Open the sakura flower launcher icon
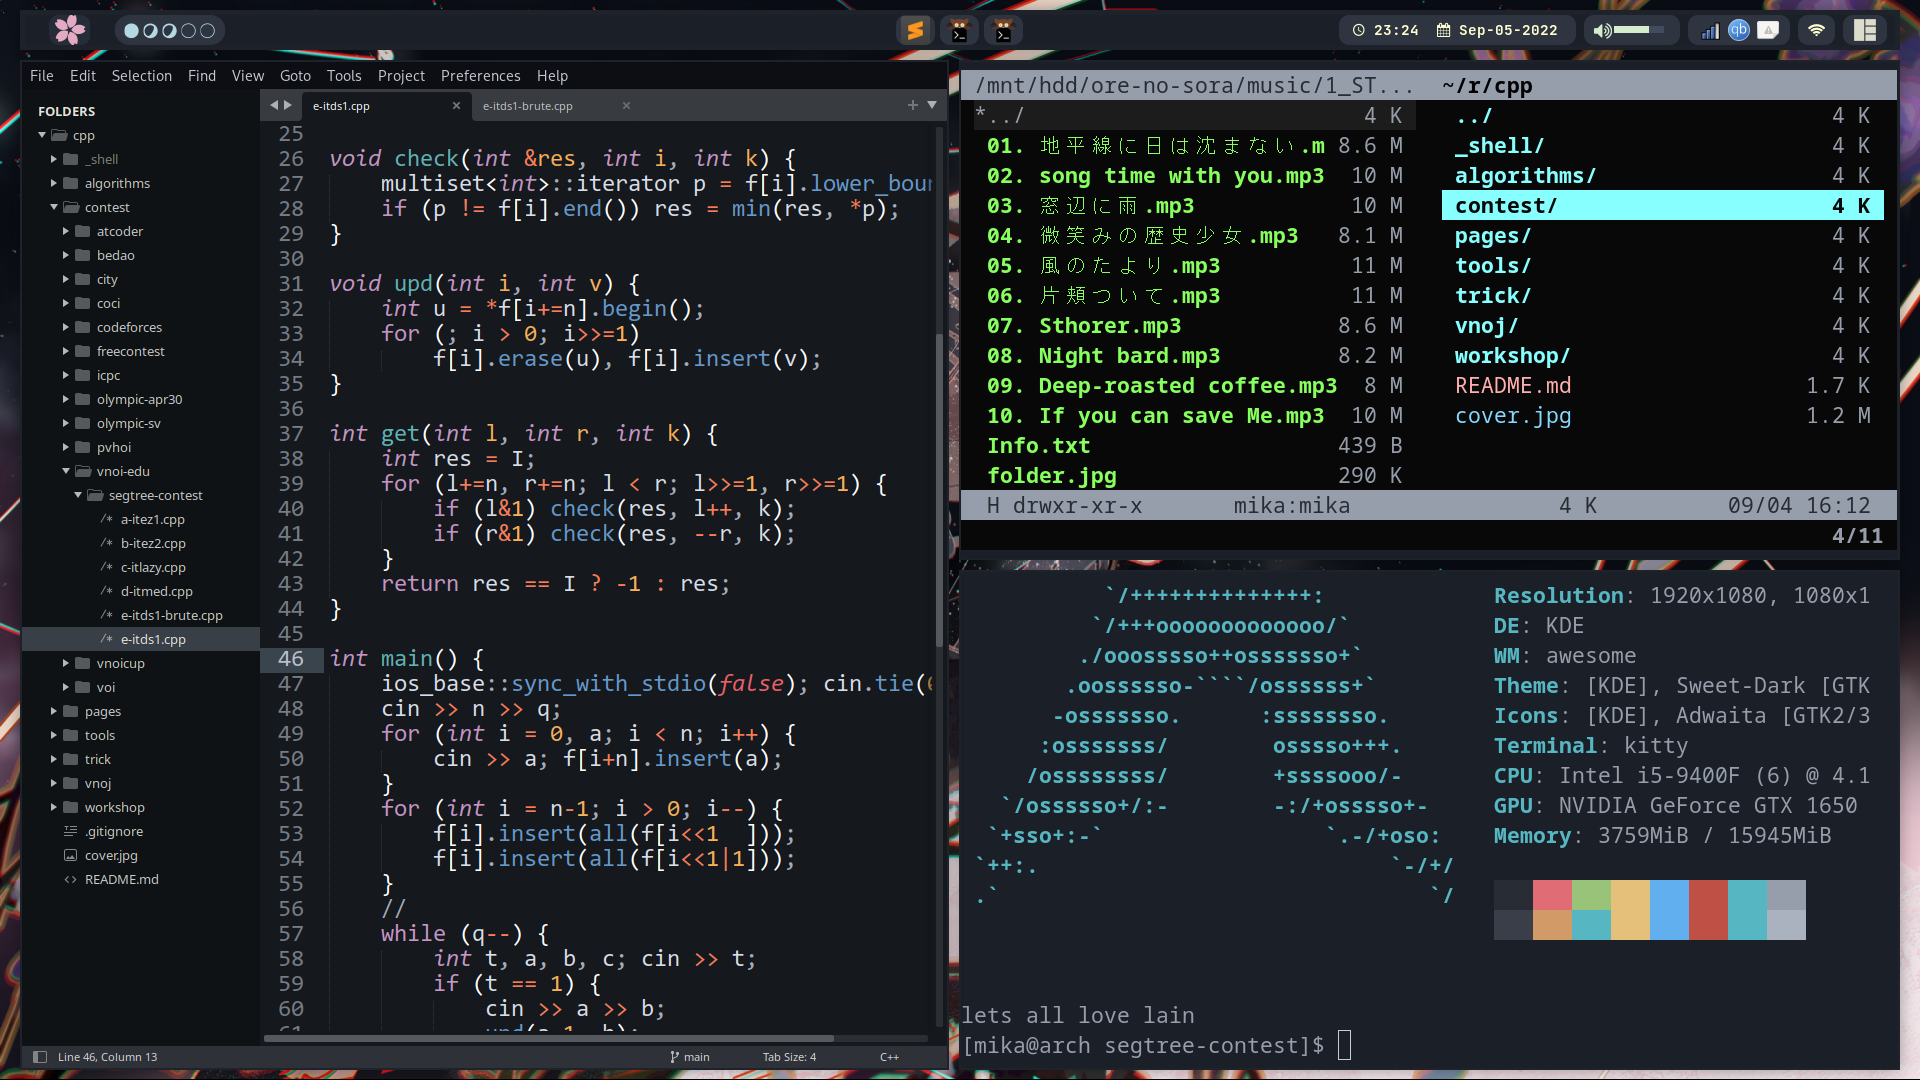This screenshot has height=1080, width=1920. click(x=69, y=30)
